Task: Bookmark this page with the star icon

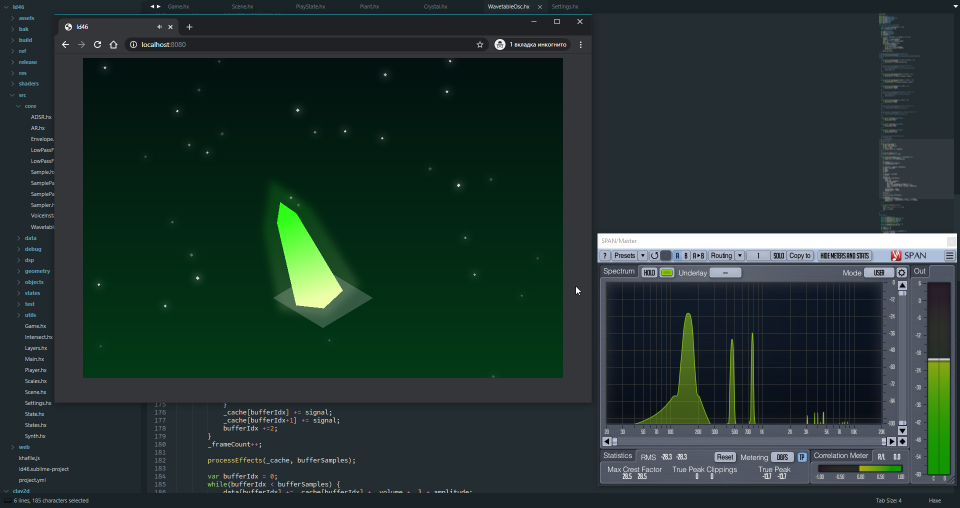Action: (480, 45)
